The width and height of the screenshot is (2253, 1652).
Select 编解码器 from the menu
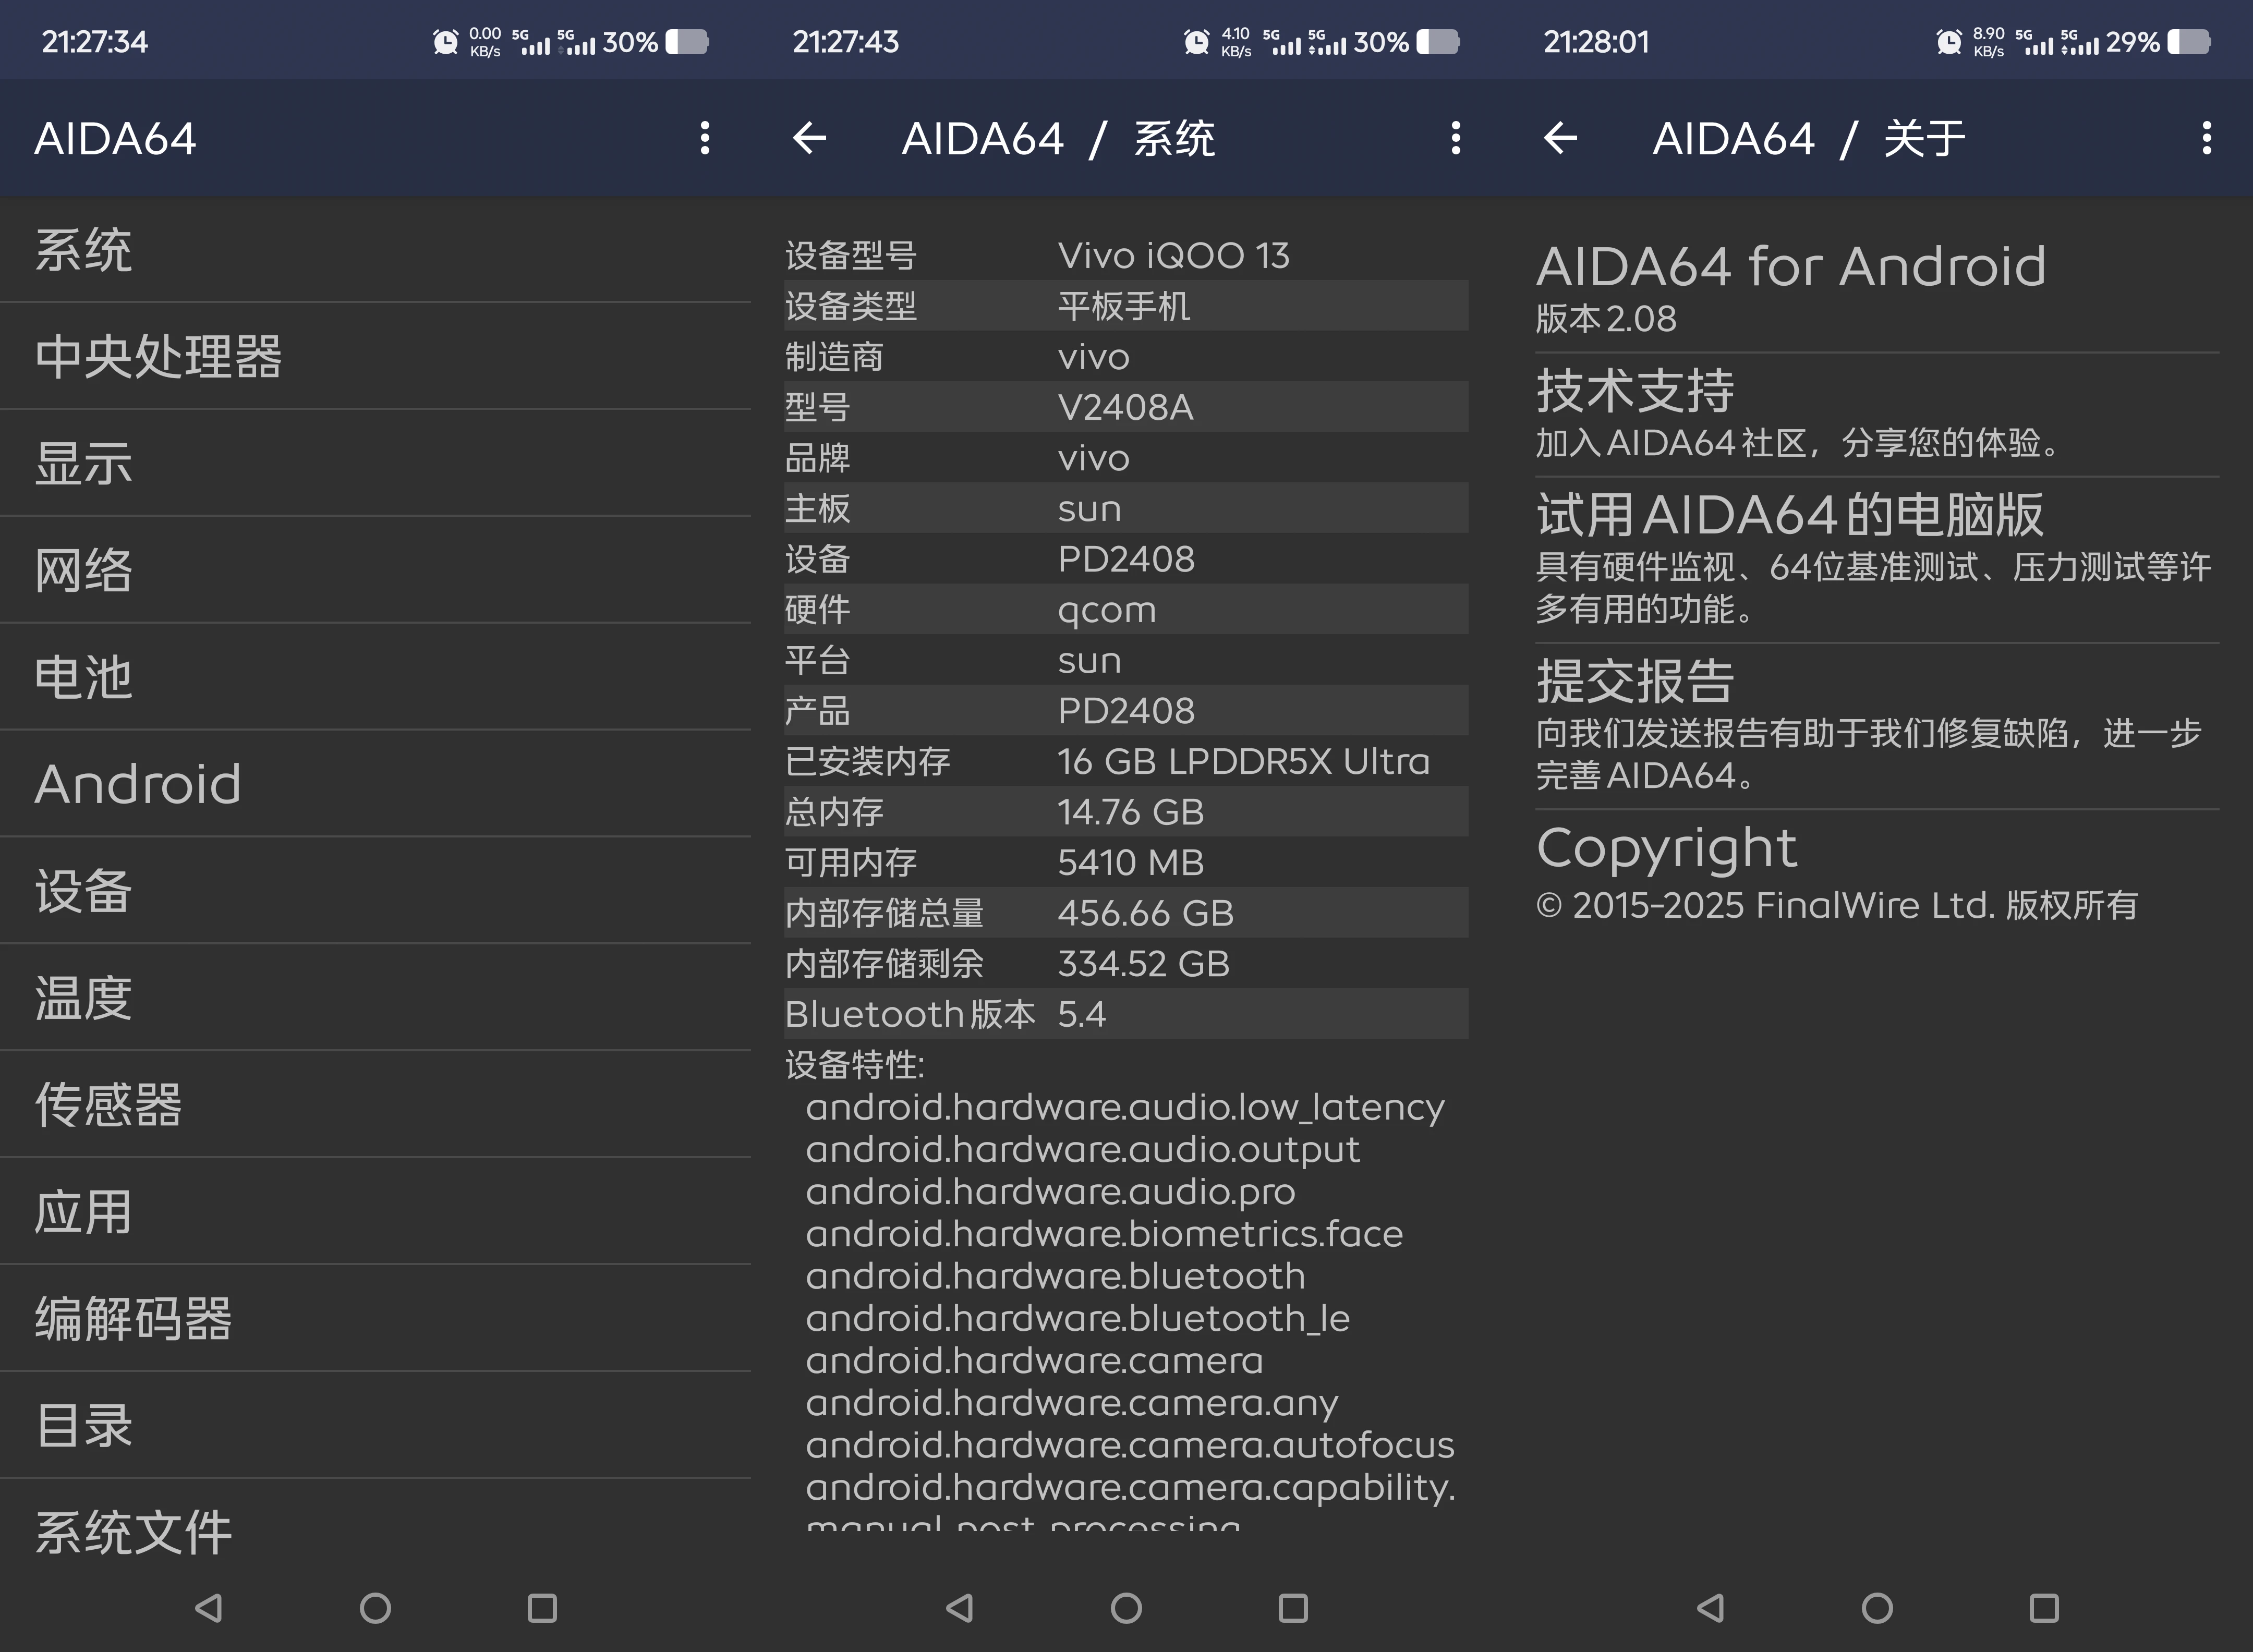(375, 1319)
